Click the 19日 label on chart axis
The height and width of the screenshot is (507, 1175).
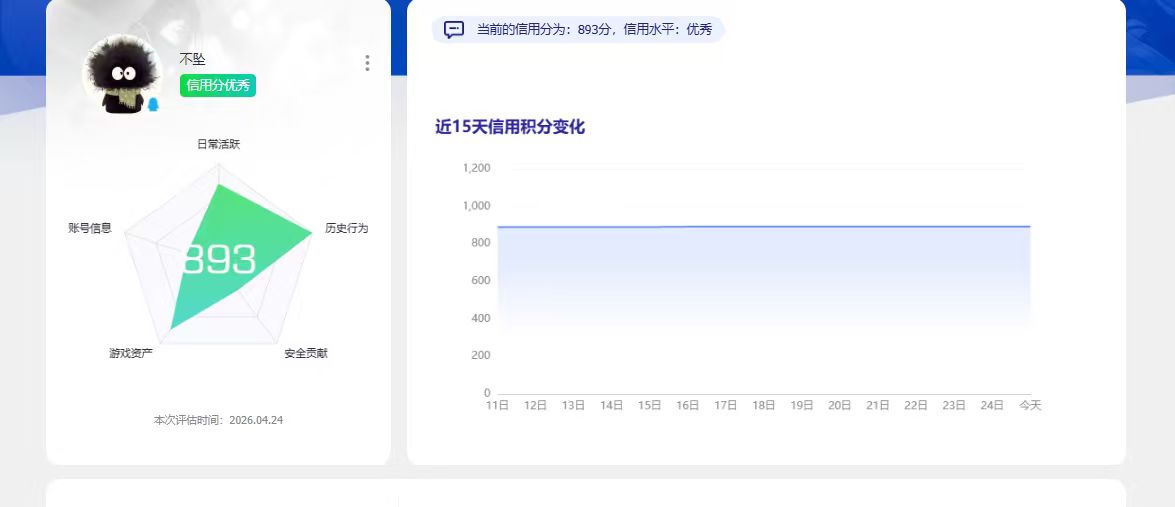point(802,405)
